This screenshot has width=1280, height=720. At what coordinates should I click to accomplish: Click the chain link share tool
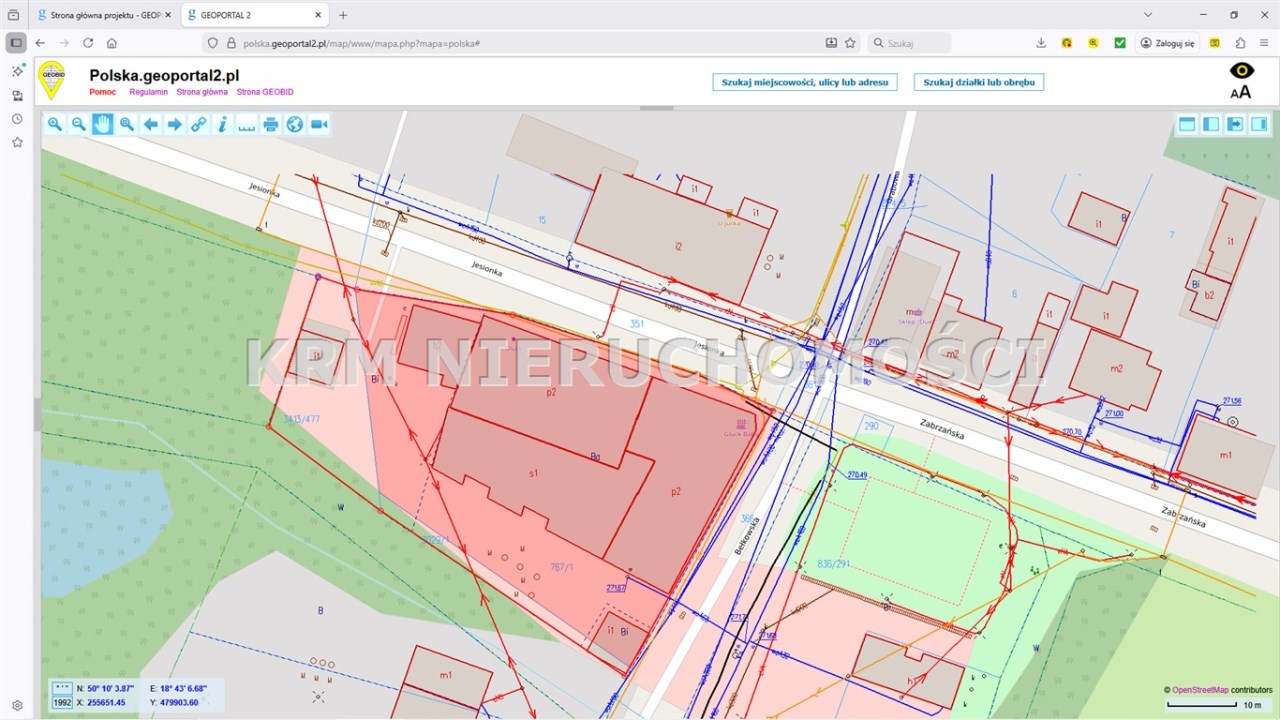point(199,124)
